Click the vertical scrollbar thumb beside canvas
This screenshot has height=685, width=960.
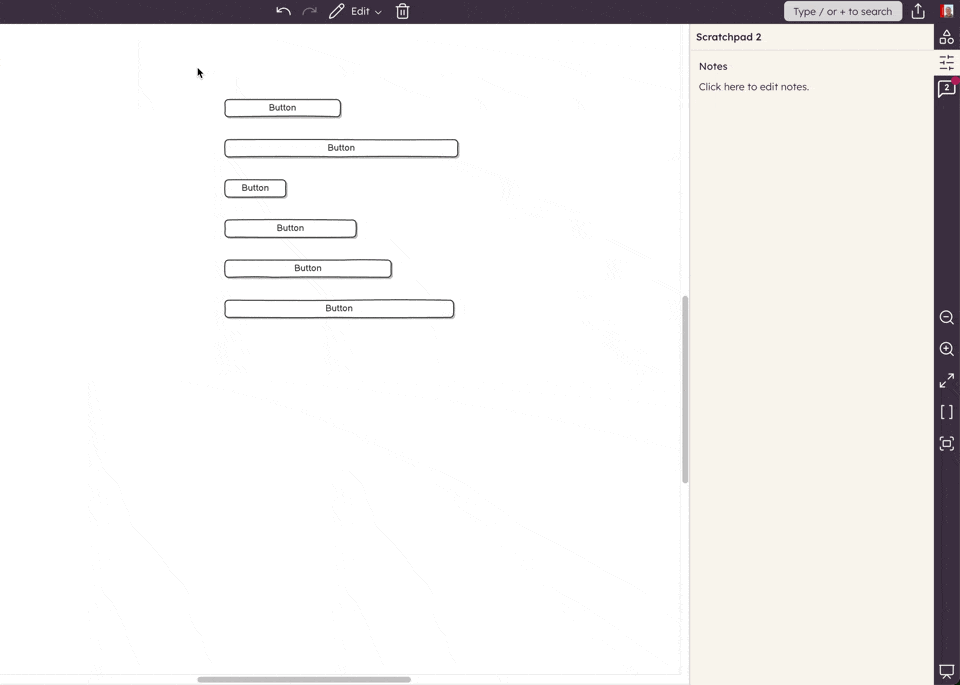tap(685, 389)
